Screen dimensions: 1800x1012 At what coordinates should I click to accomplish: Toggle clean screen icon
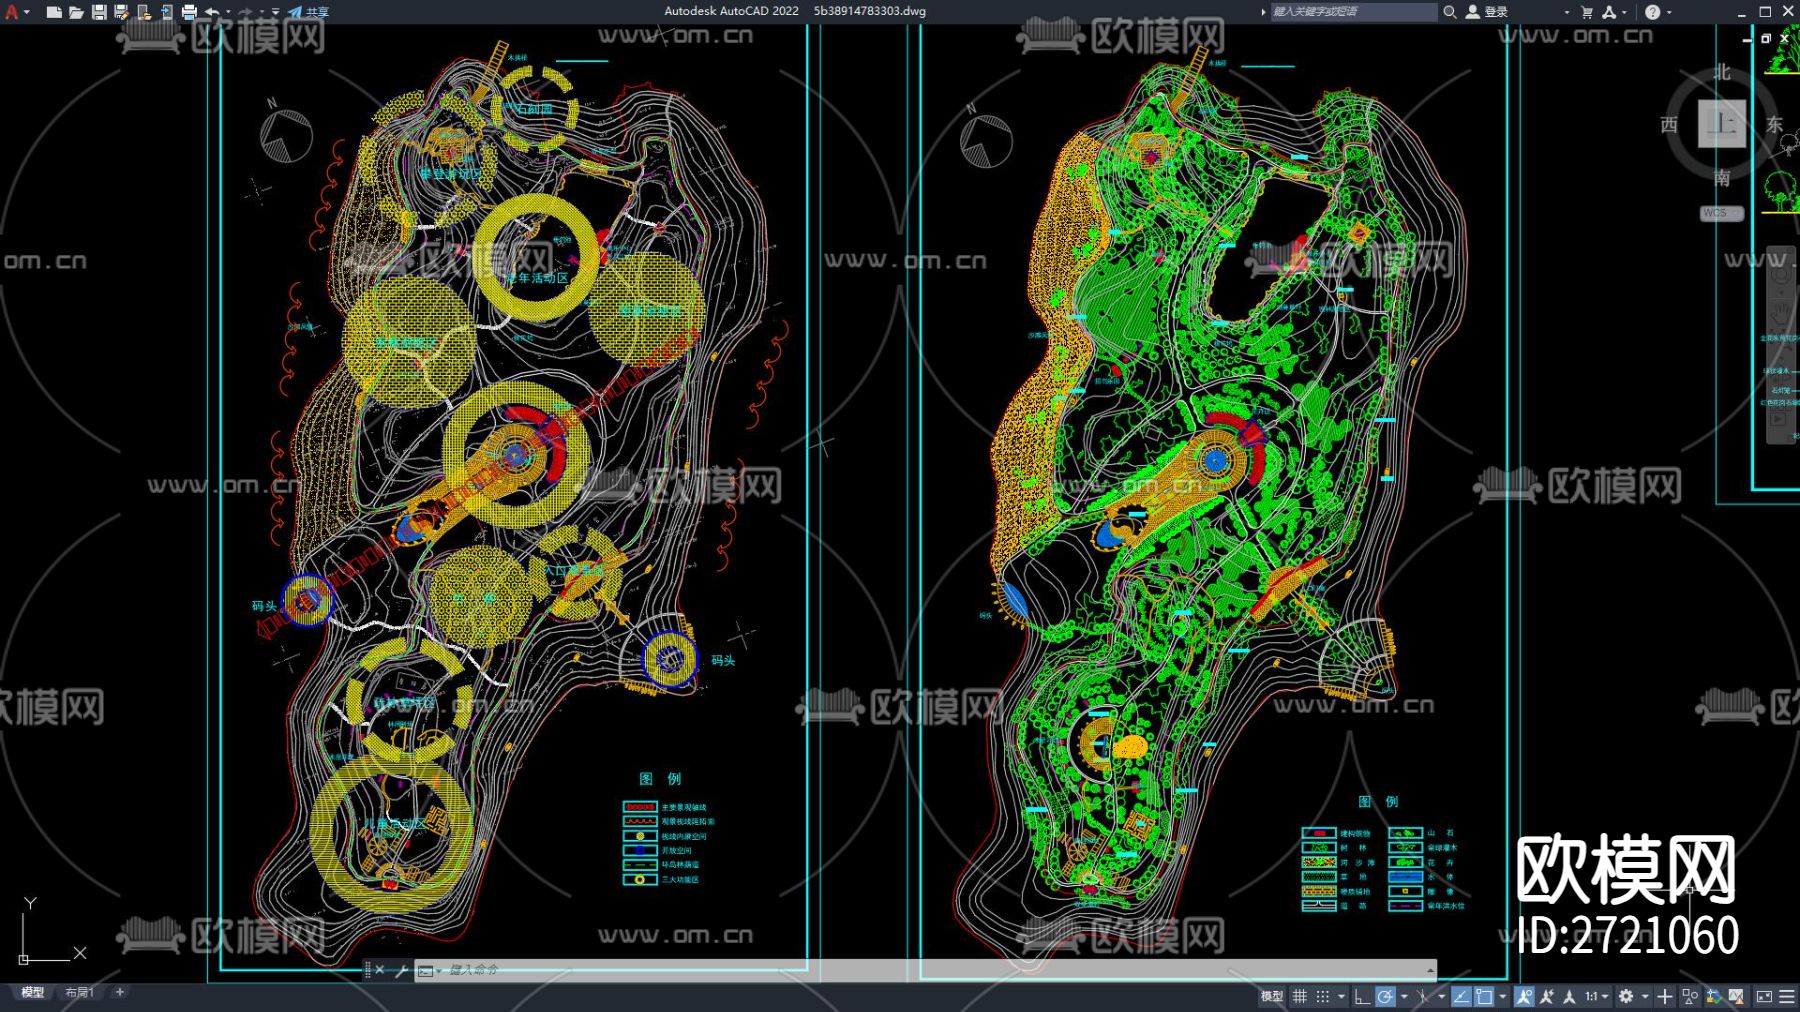1764,997
